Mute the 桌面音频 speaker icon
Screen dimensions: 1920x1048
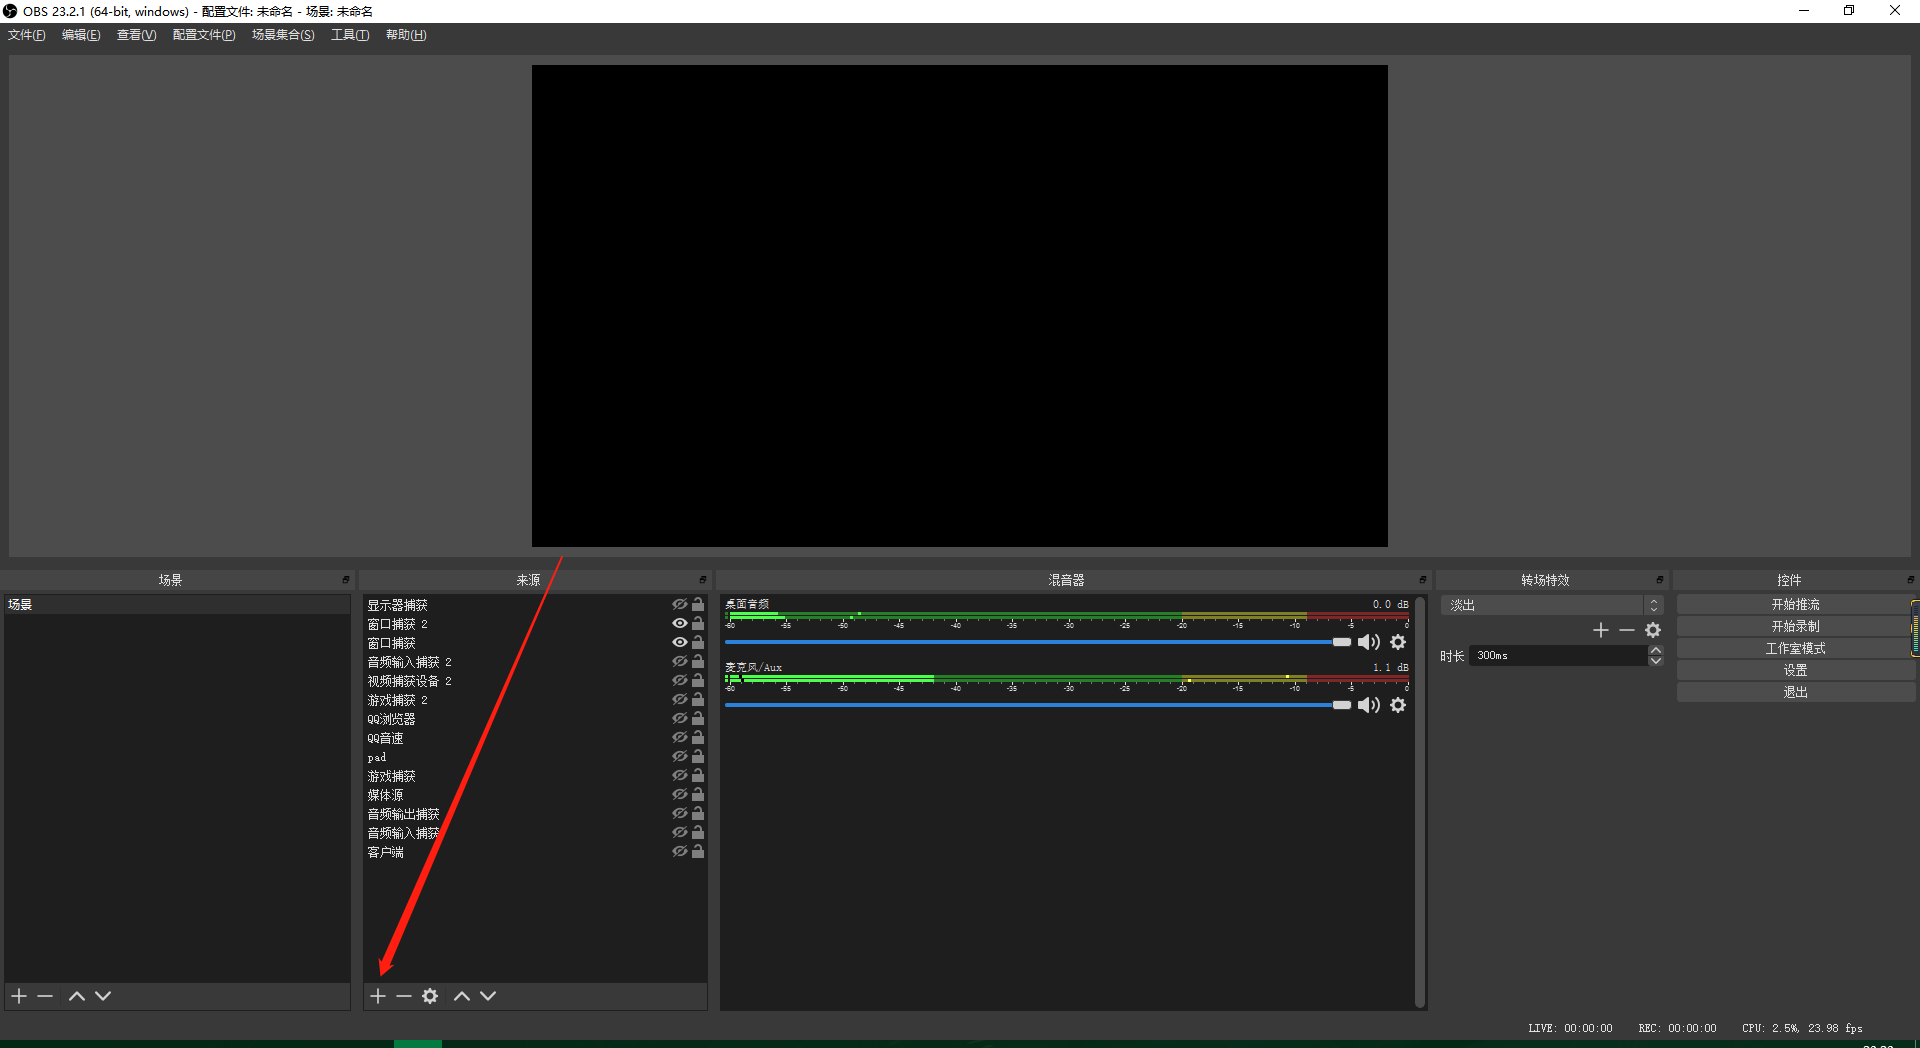tap(1368, 642)
